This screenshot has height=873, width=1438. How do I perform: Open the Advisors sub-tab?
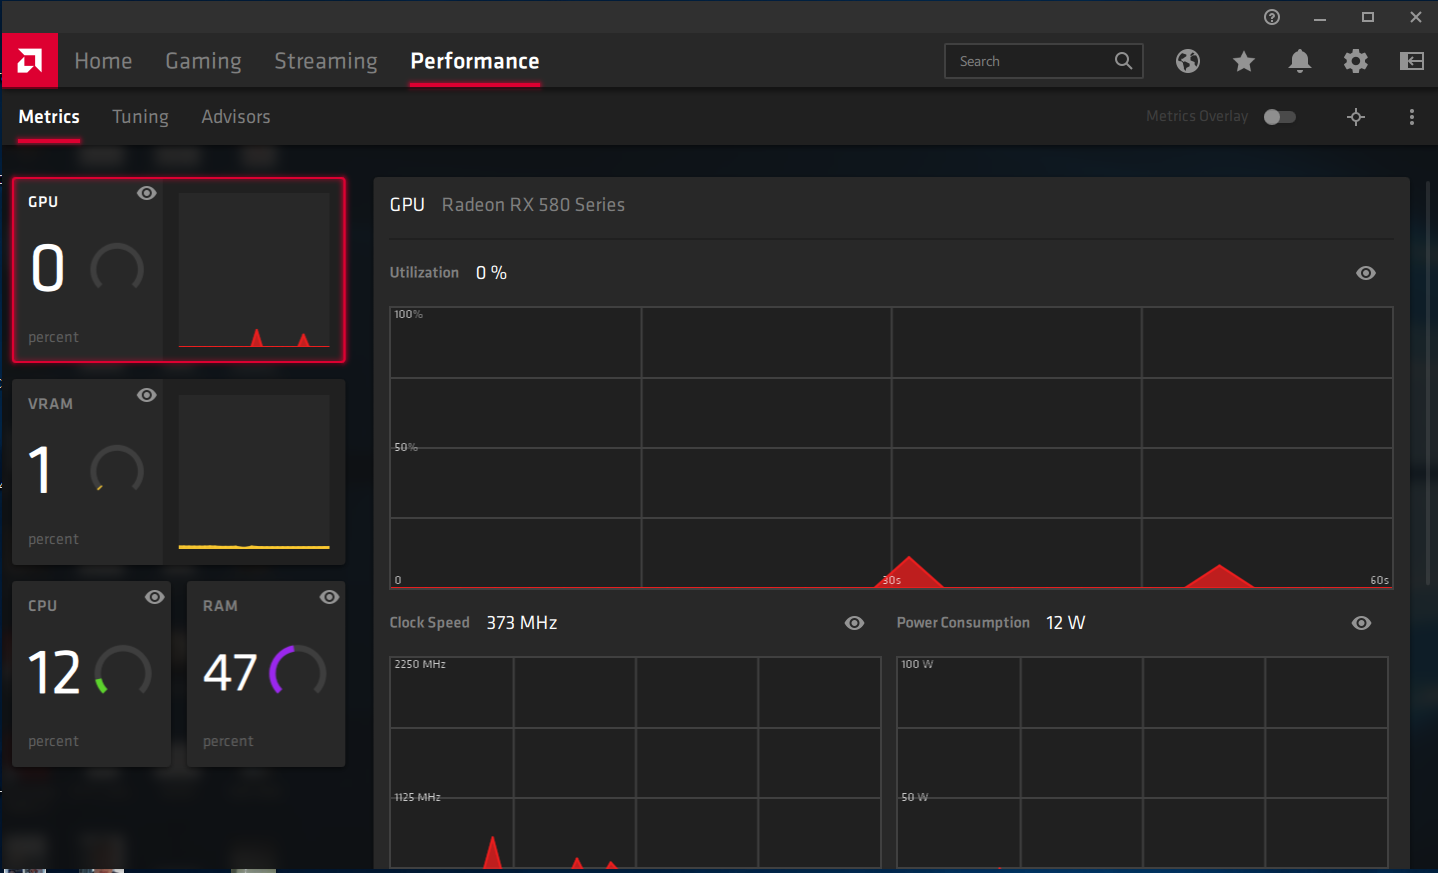coord(236,117)
